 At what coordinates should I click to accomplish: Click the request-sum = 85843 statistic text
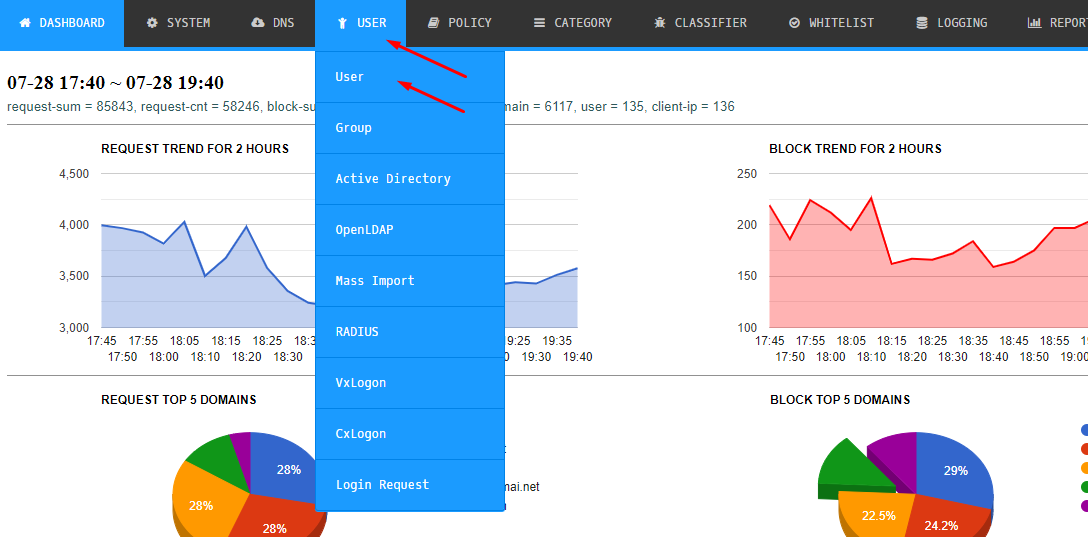point(71,107)
